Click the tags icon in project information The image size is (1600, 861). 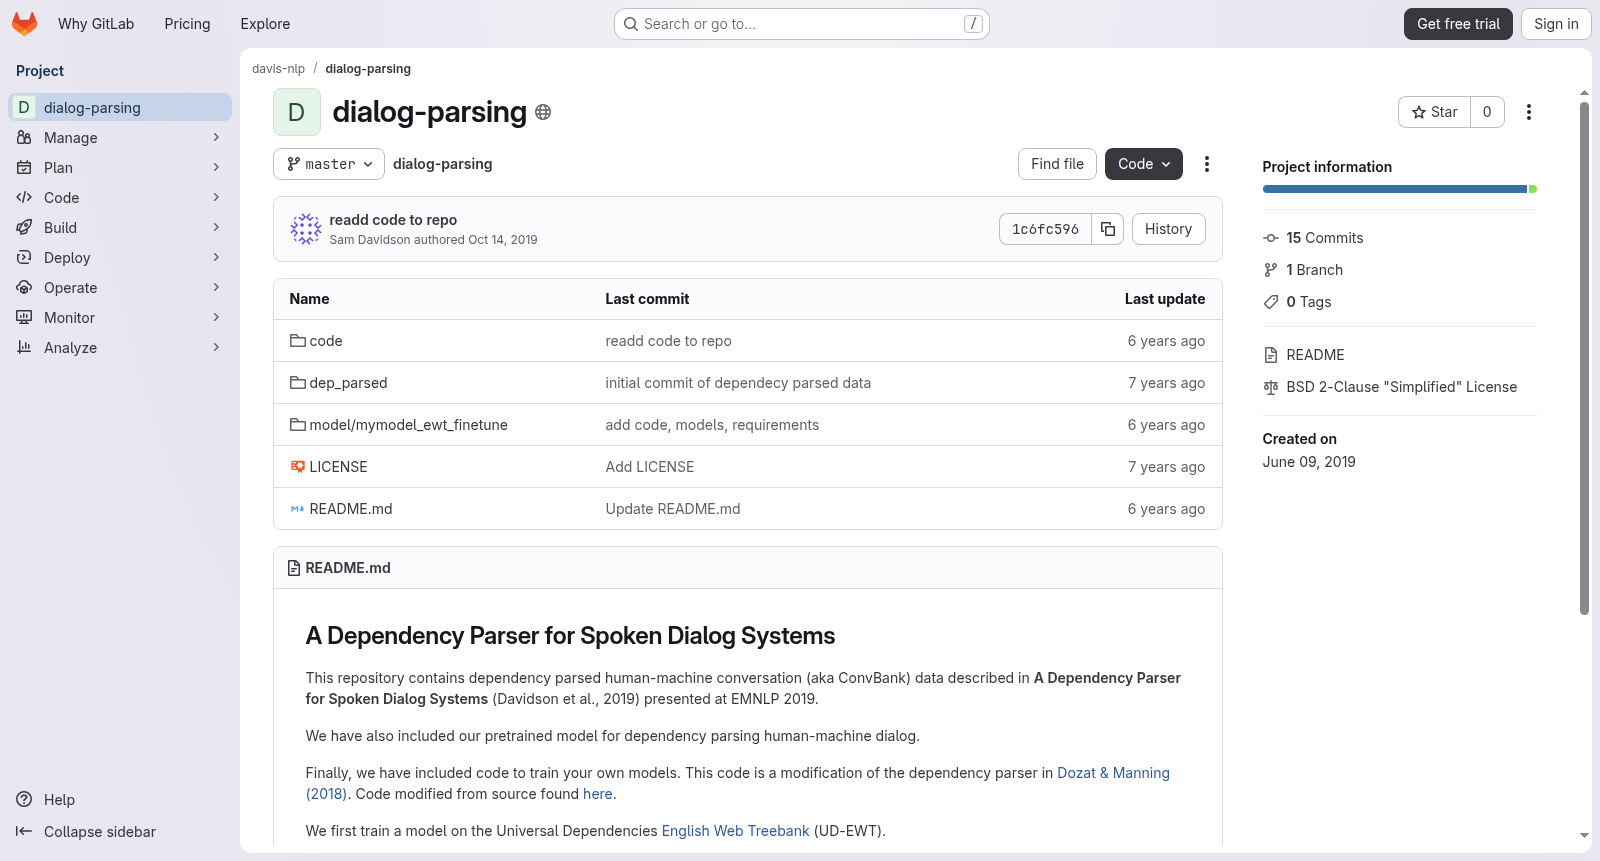coord(1271,302)
